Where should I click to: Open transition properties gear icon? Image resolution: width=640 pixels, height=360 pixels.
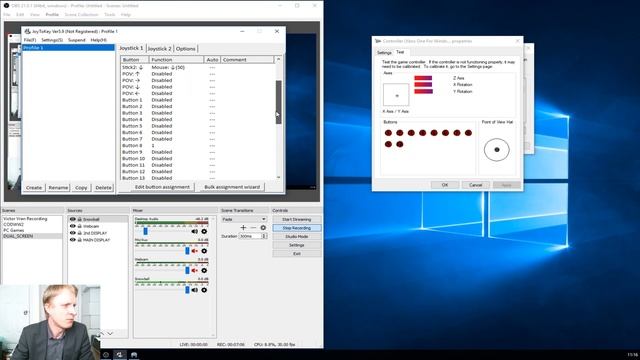coord(263,227)
